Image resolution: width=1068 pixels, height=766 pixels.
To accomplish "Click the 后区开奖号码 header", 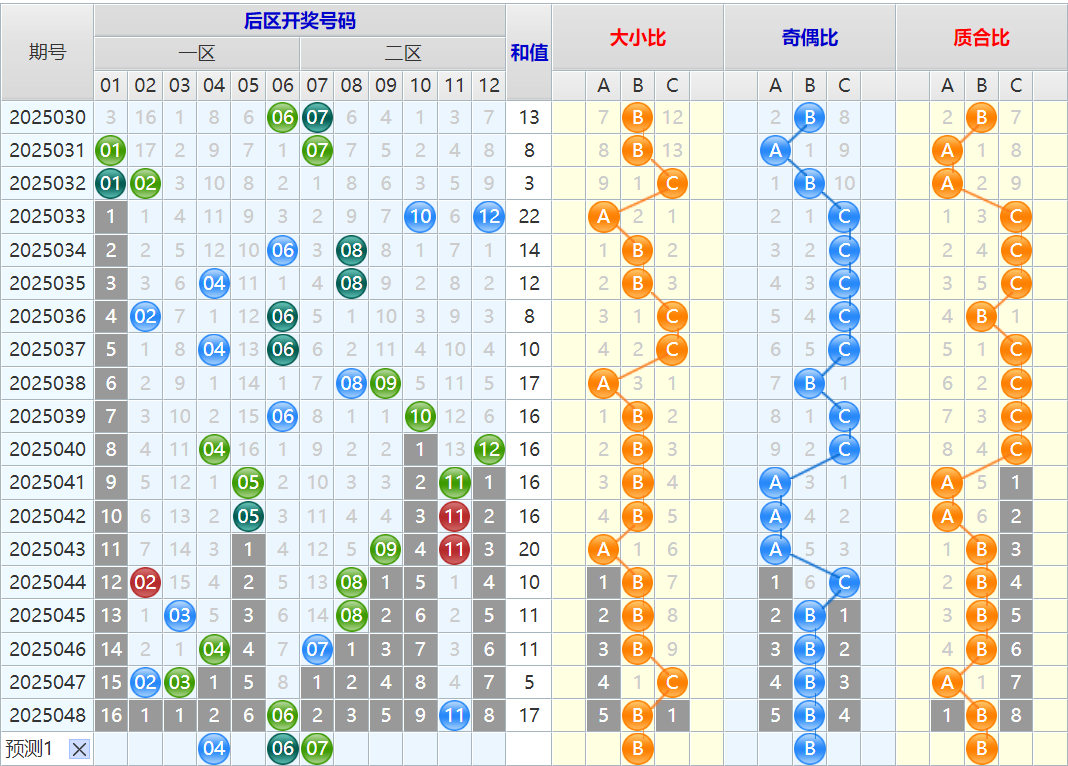I will (300, 20).
